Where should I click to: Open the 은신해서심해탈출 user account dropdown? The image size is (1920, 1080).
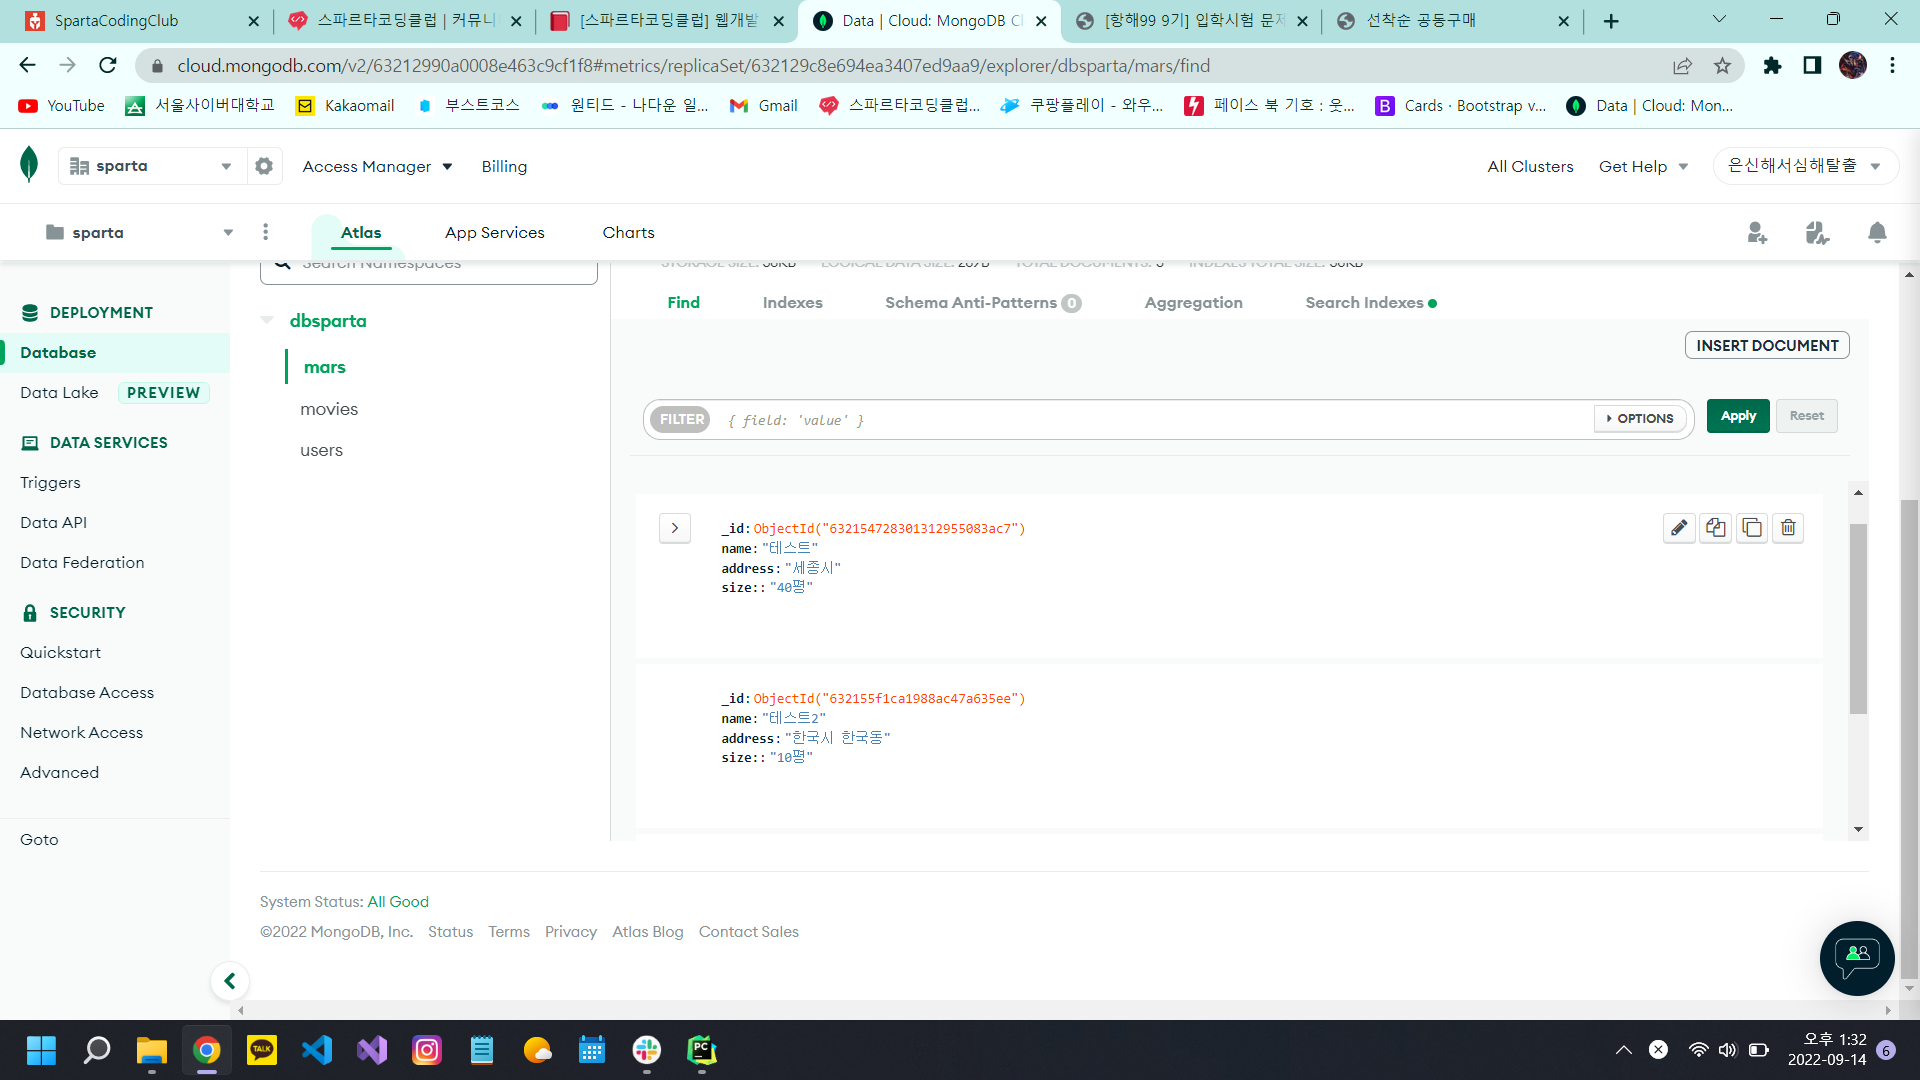click(x=1805, y=166)
